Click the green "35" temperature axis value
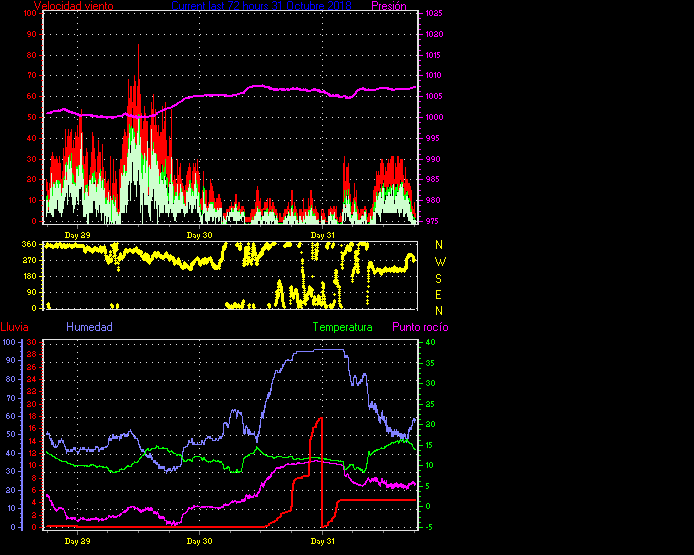694x555 pixels. (x=430, y=363)
